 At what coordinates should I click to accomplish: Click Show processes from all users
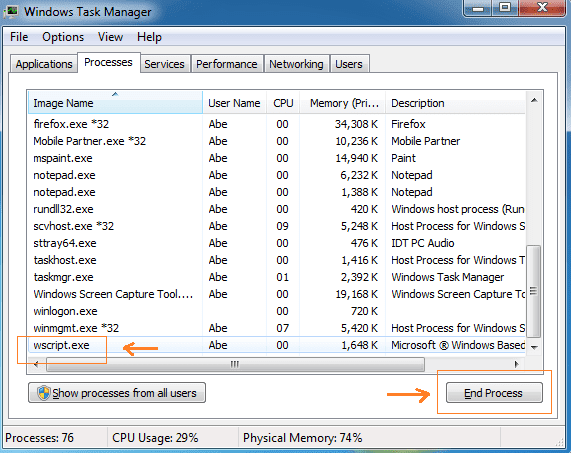coord(117,393)
